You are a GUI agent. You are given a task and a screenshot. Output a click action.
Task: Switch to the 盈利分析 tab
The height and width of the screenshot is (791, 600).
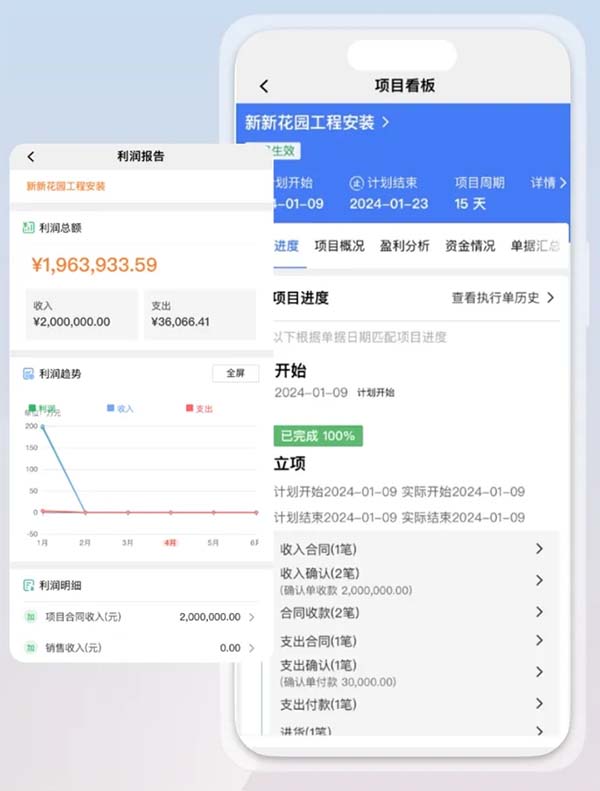406,245
